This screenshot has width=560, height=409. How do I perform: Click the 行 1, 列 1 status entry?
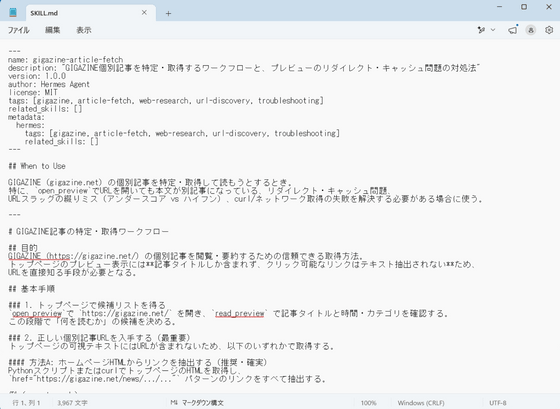[26, 403]
